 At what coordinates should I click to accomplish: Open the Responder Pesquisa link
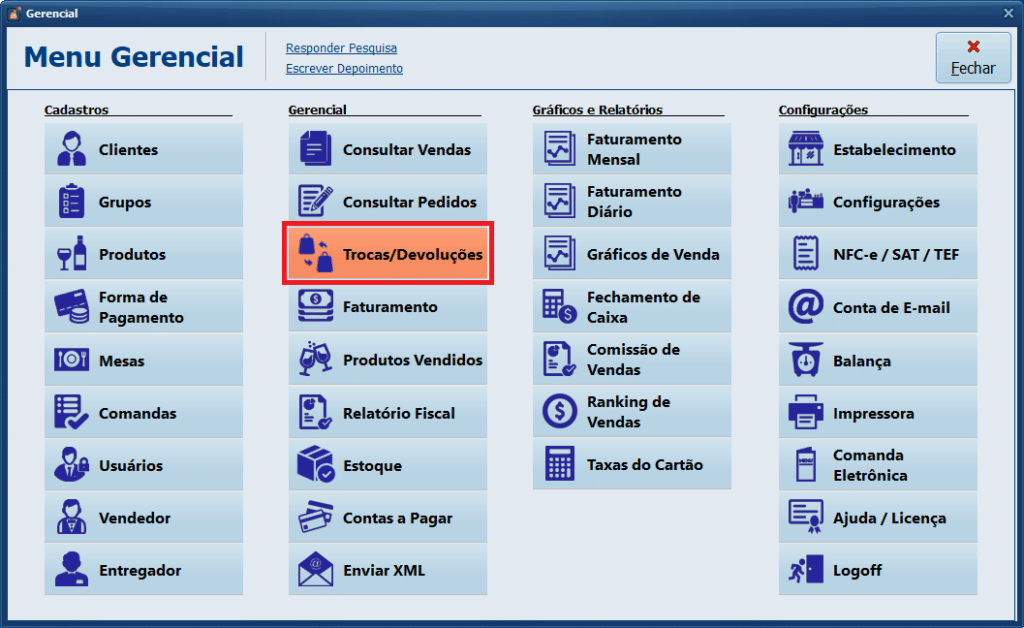click(341, 48)
